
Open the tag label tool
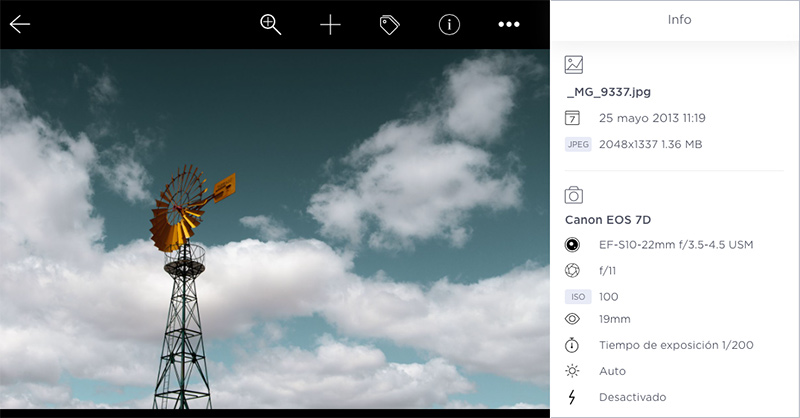point(389,24)
